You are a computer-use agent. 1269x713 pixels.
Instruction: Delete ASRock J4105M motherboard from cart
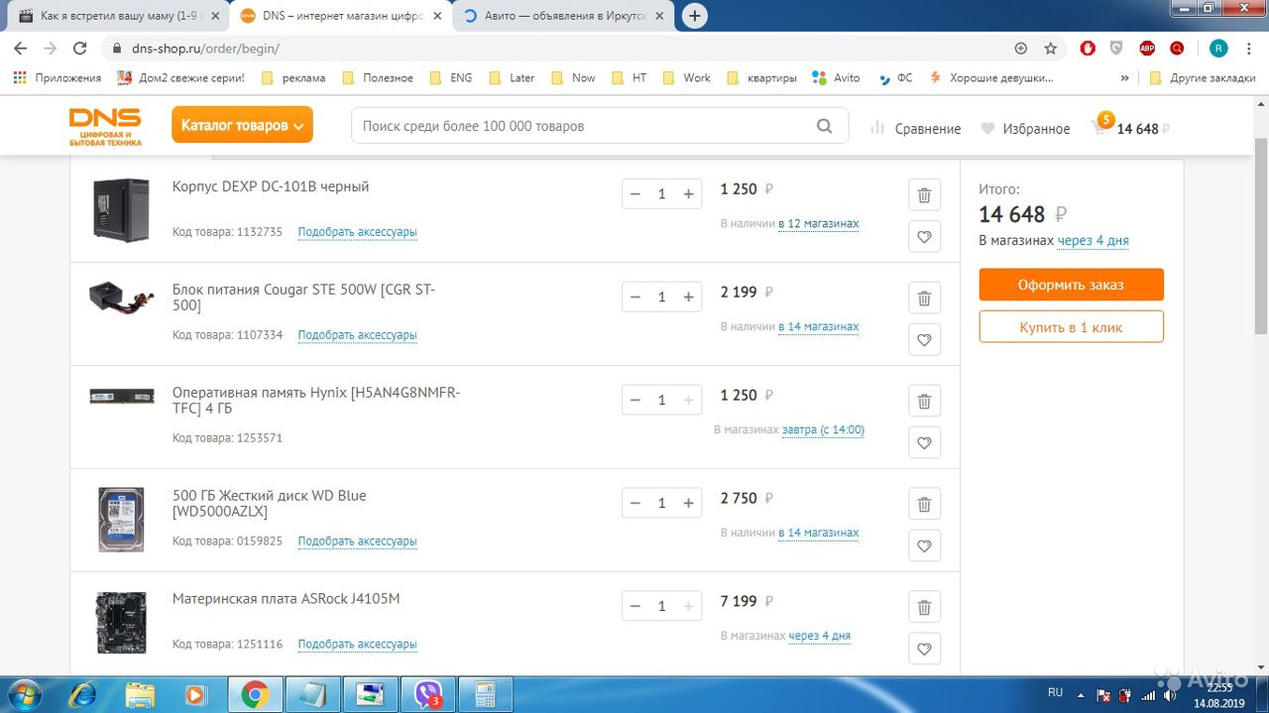(924, 607)
